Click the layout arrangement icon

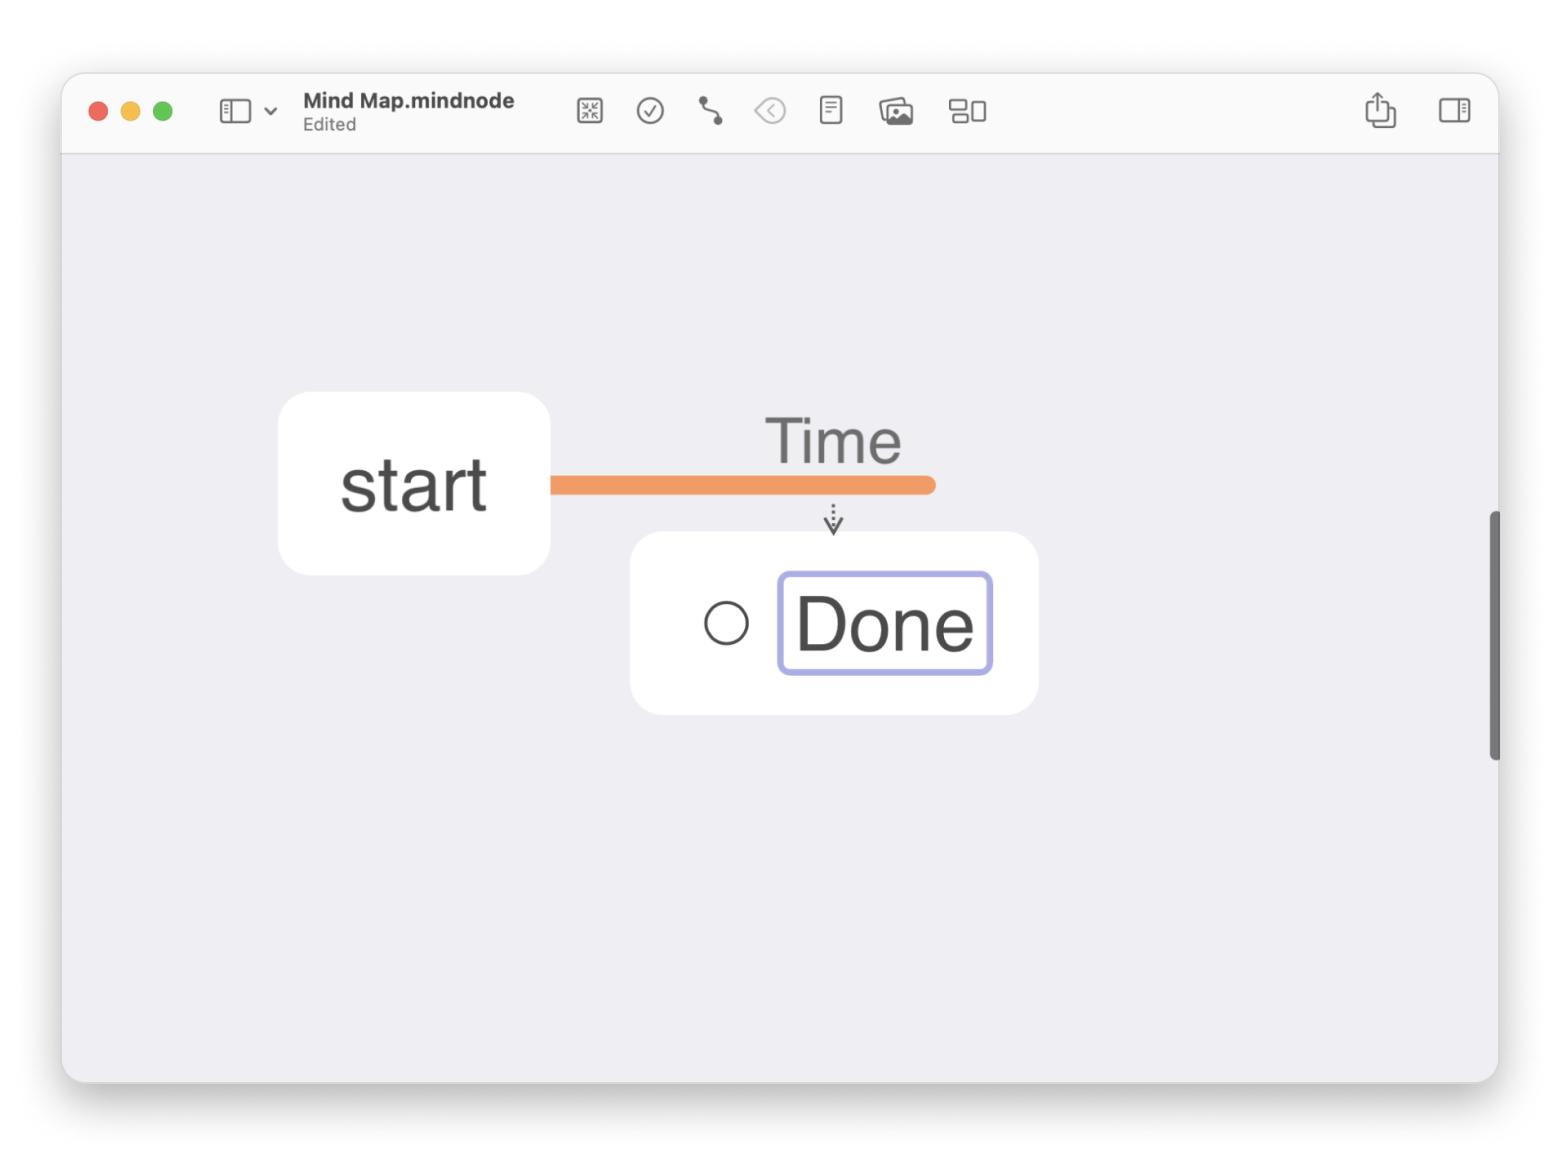tap(967, 111)
